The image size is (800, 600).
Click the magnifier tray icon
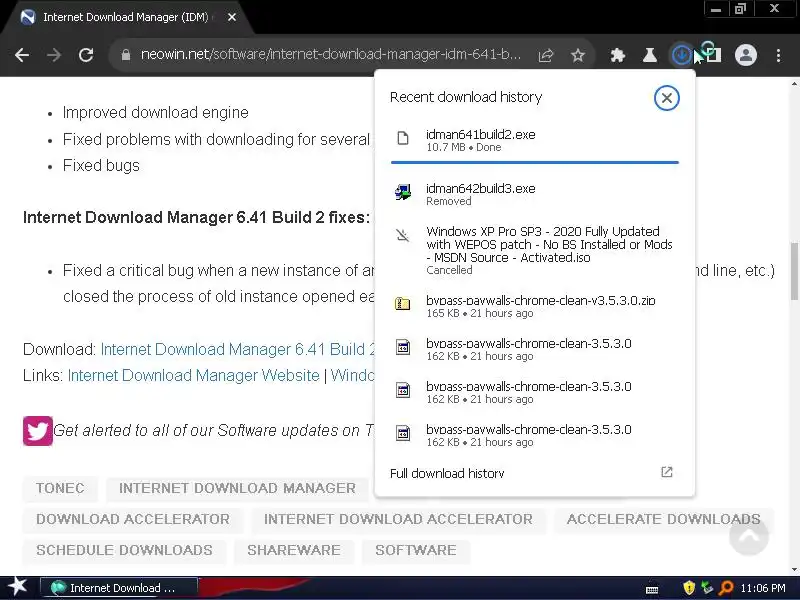(725, 588)
